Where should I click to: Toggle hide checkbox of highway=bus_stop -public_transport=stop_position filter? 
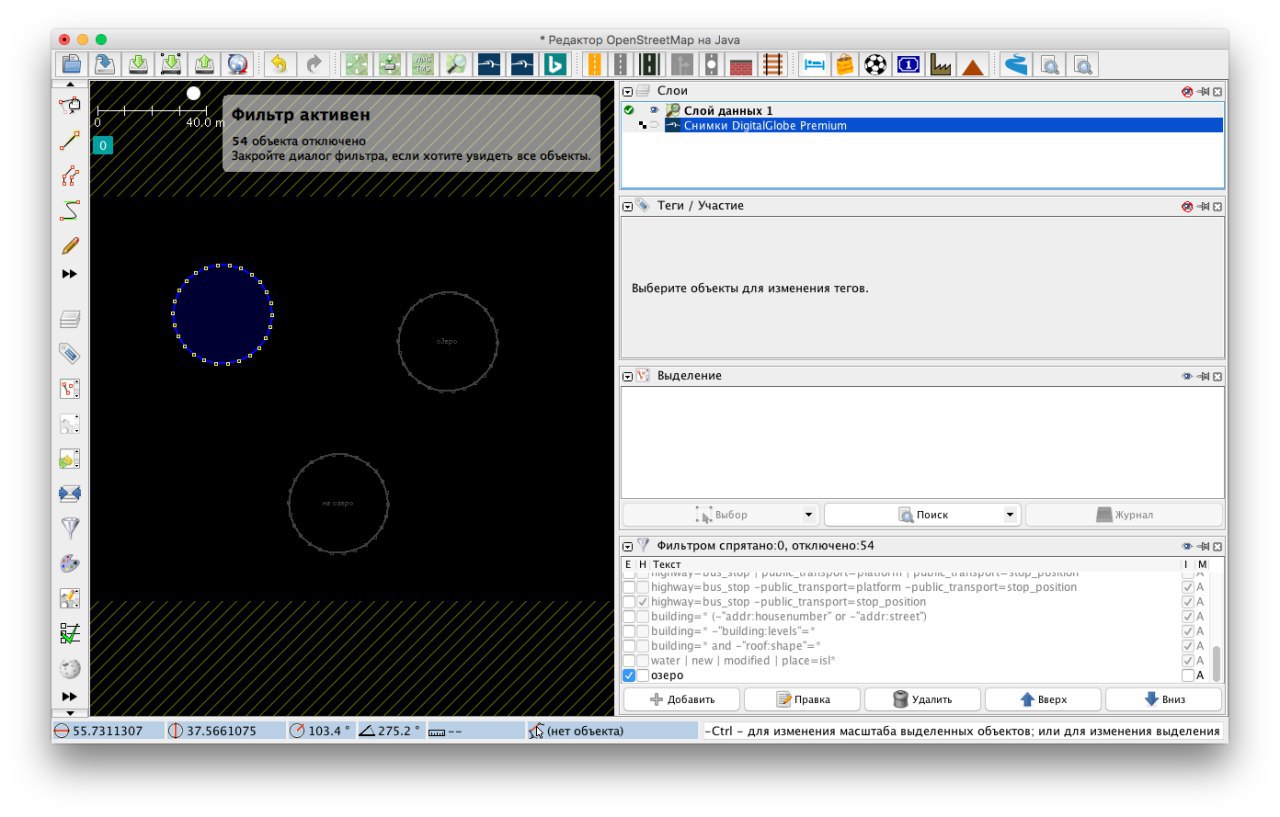click(642, 603)
